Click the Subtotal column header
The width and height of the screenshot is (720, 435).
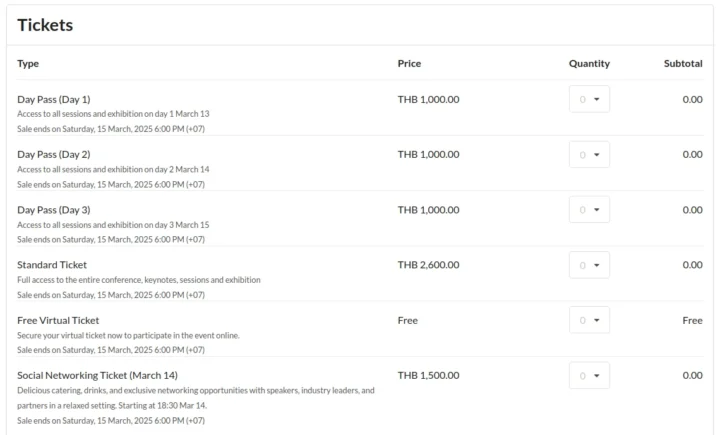[683, 64]
